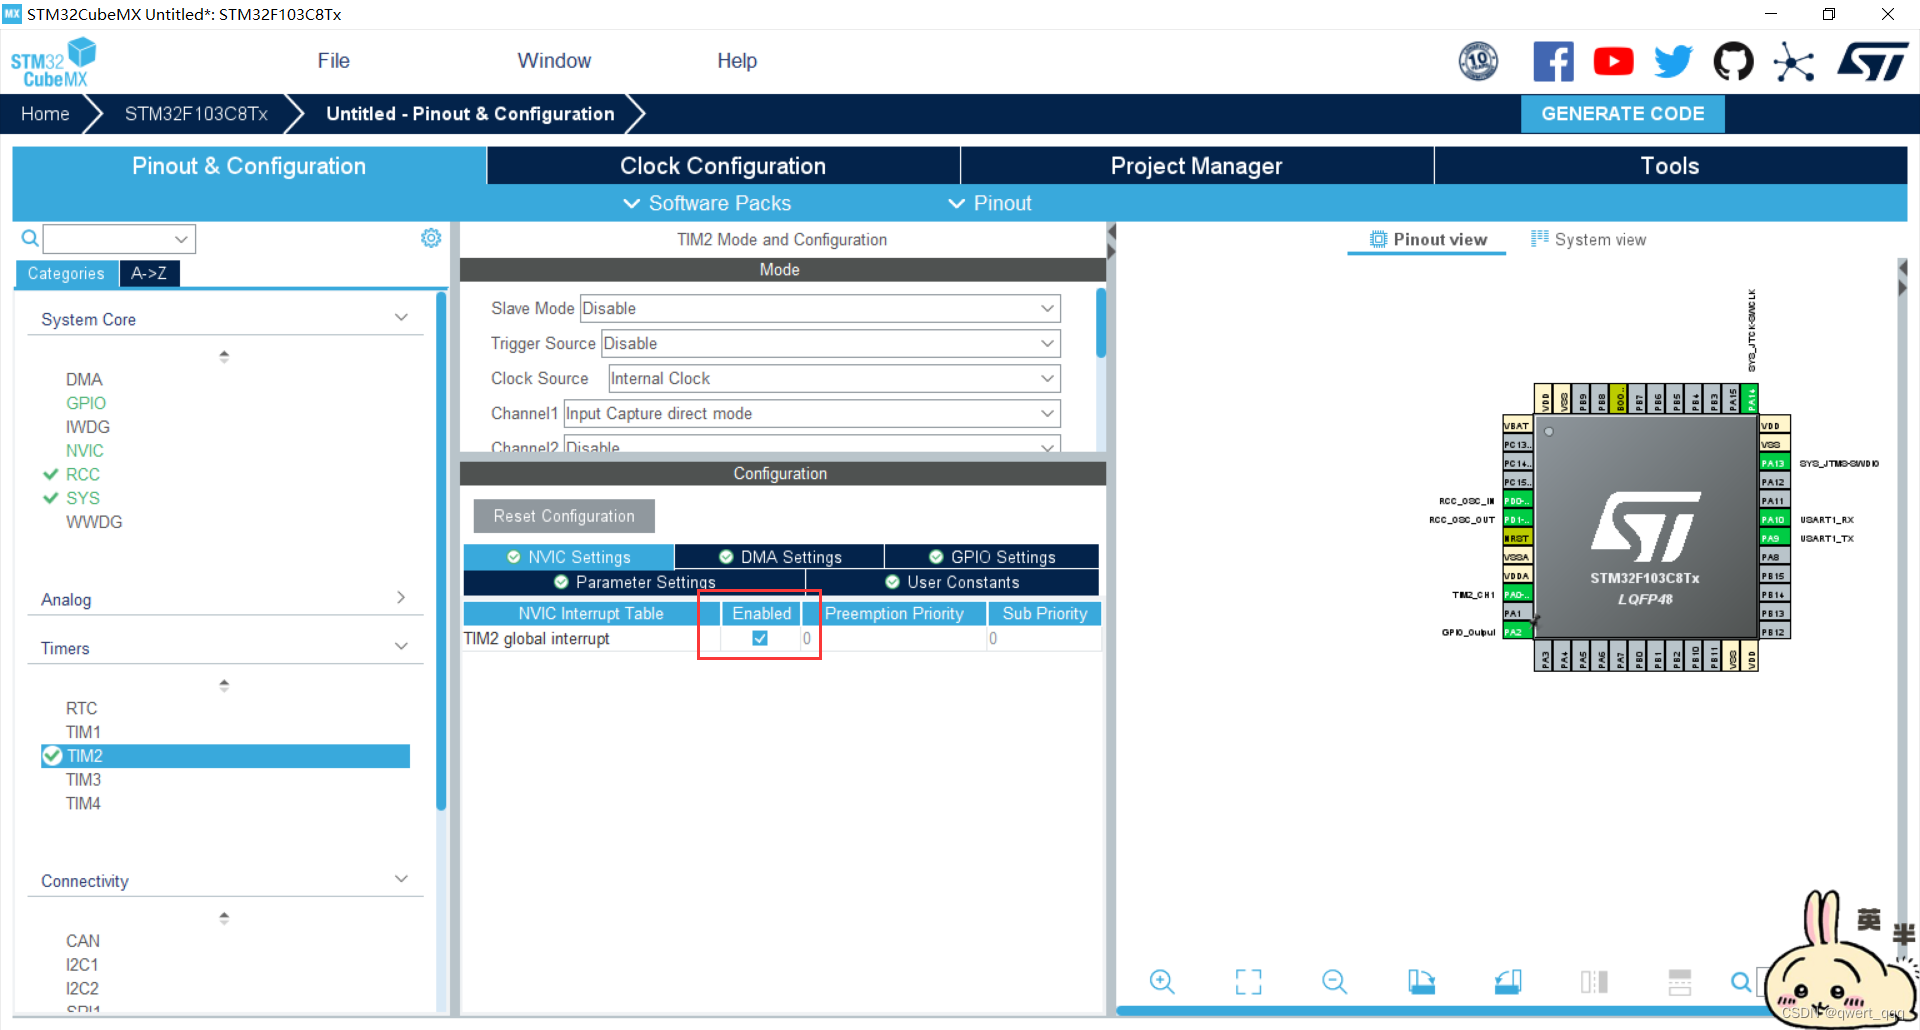Open the Trigger Source dropdown

coord(830,344)
